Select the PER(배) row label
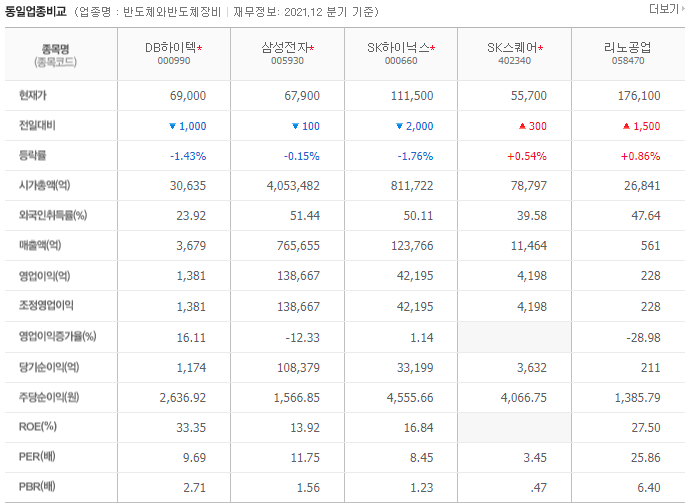This screenshot has height=503, width=686. coord(37,457)
